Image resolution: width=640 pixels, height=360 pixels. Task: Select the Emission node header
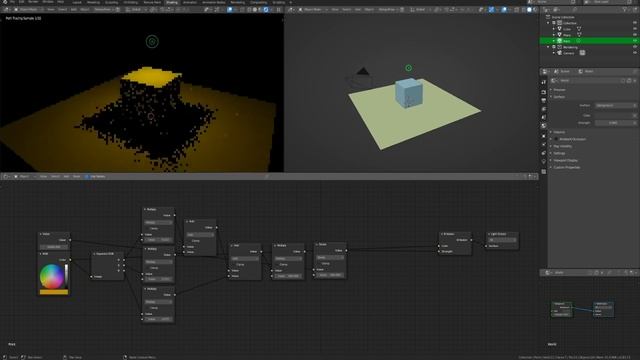point(456,234)
